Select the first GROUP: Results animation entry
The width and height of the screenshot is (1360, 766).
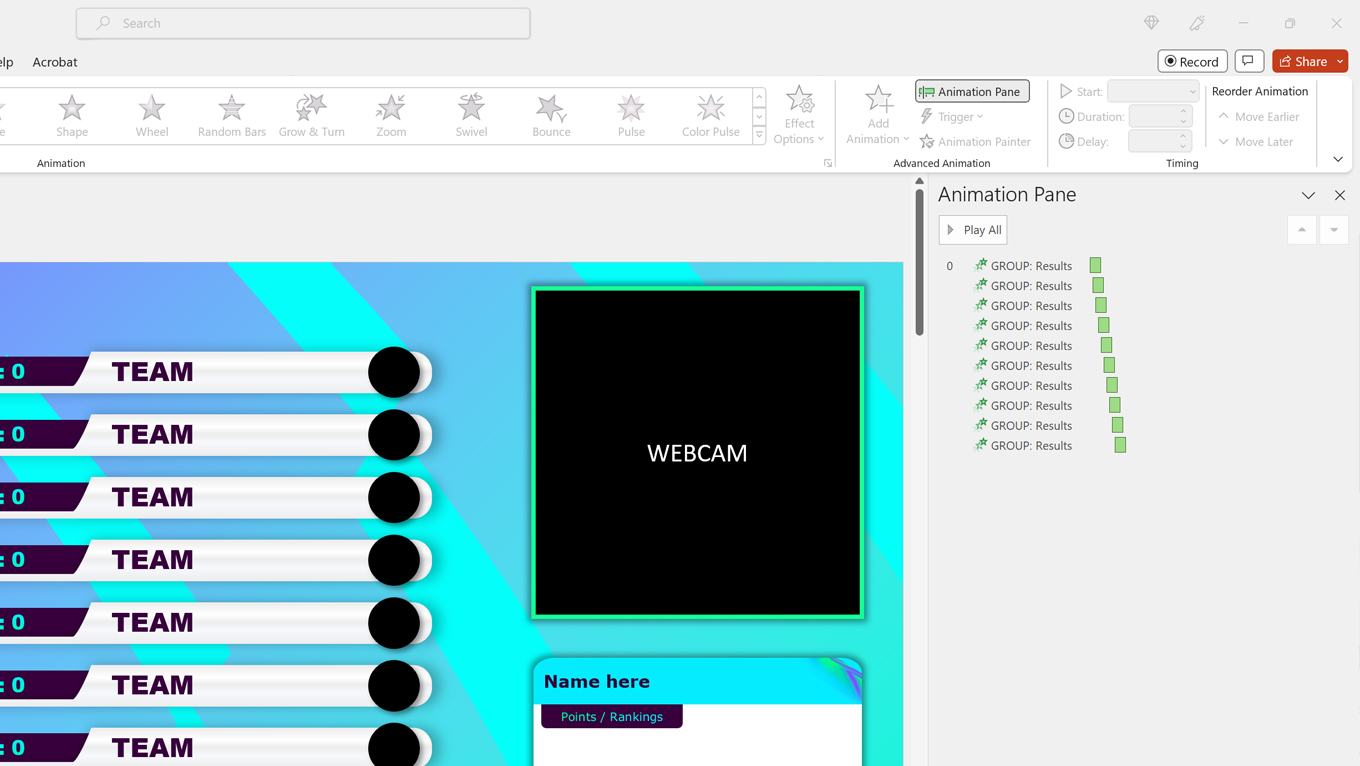click(x=1030, y=266)
